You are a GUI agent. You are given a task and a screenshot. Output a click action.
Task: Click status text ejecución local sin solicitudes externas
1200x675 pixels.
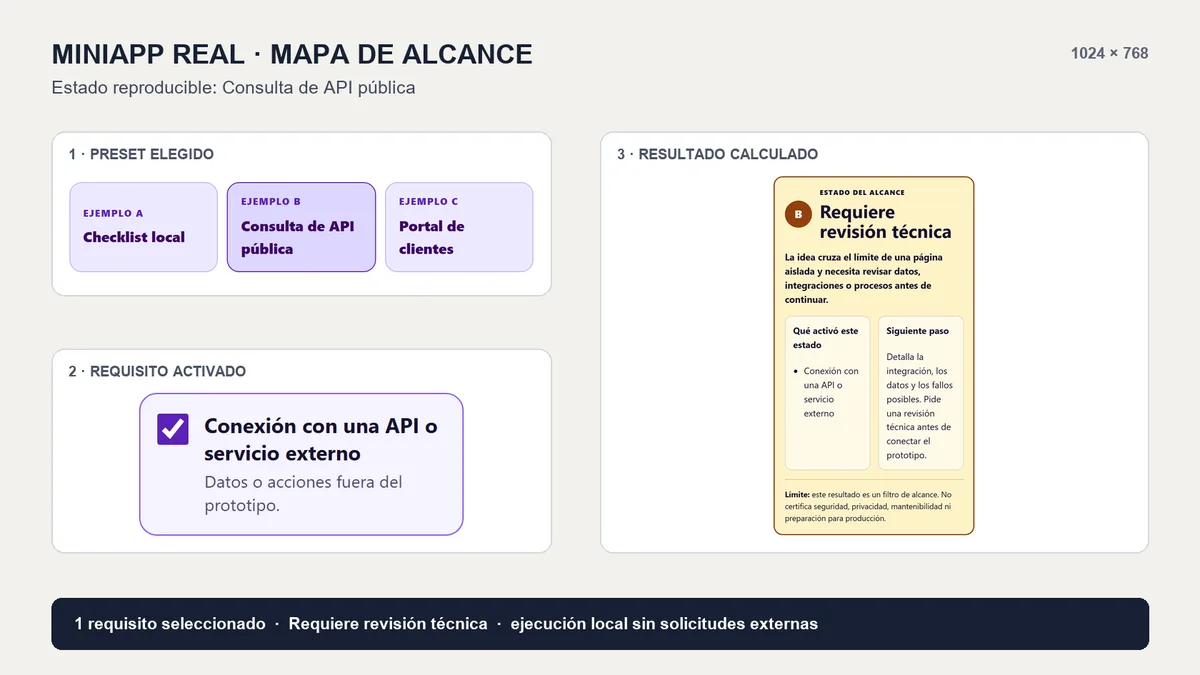tap(664, 624)
